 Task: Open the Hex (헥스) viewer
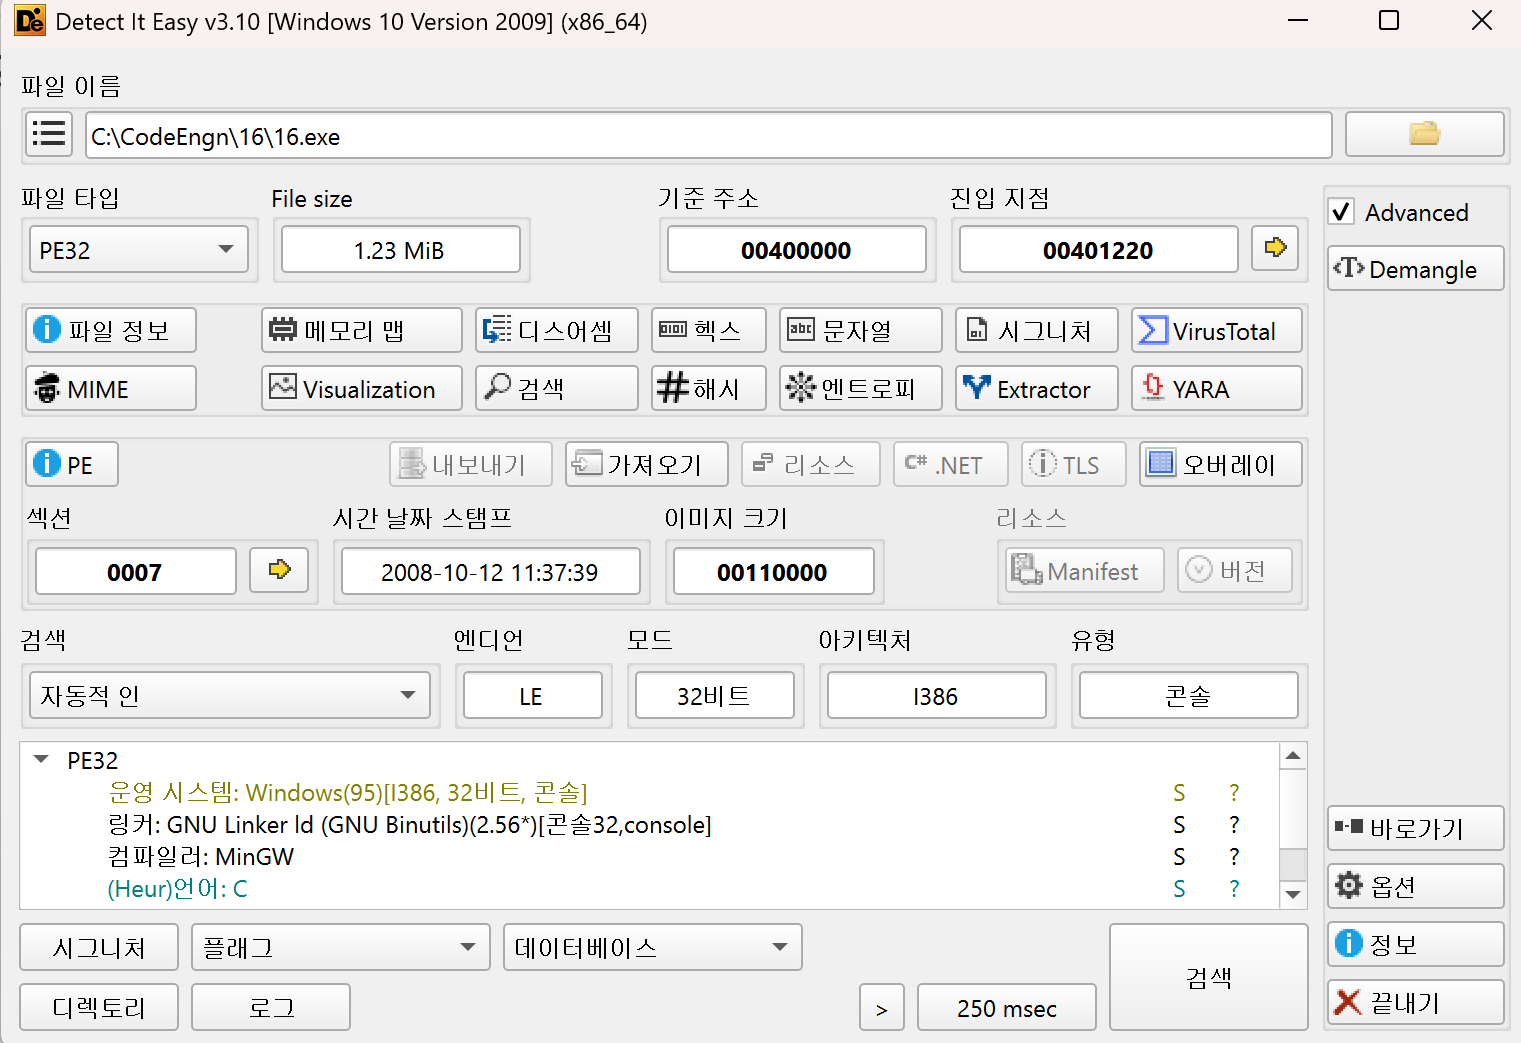709,330
